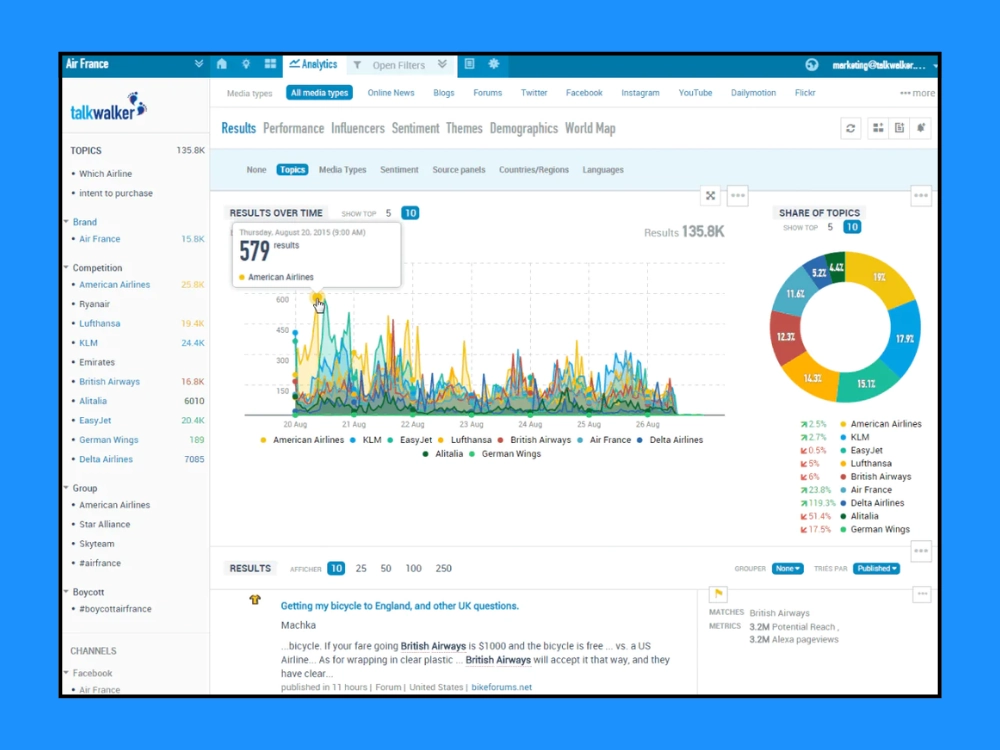The height and width of the screenshot is (750, 1000).
Task: Open the three-dot menu above Results list
Action: point(921,551)
